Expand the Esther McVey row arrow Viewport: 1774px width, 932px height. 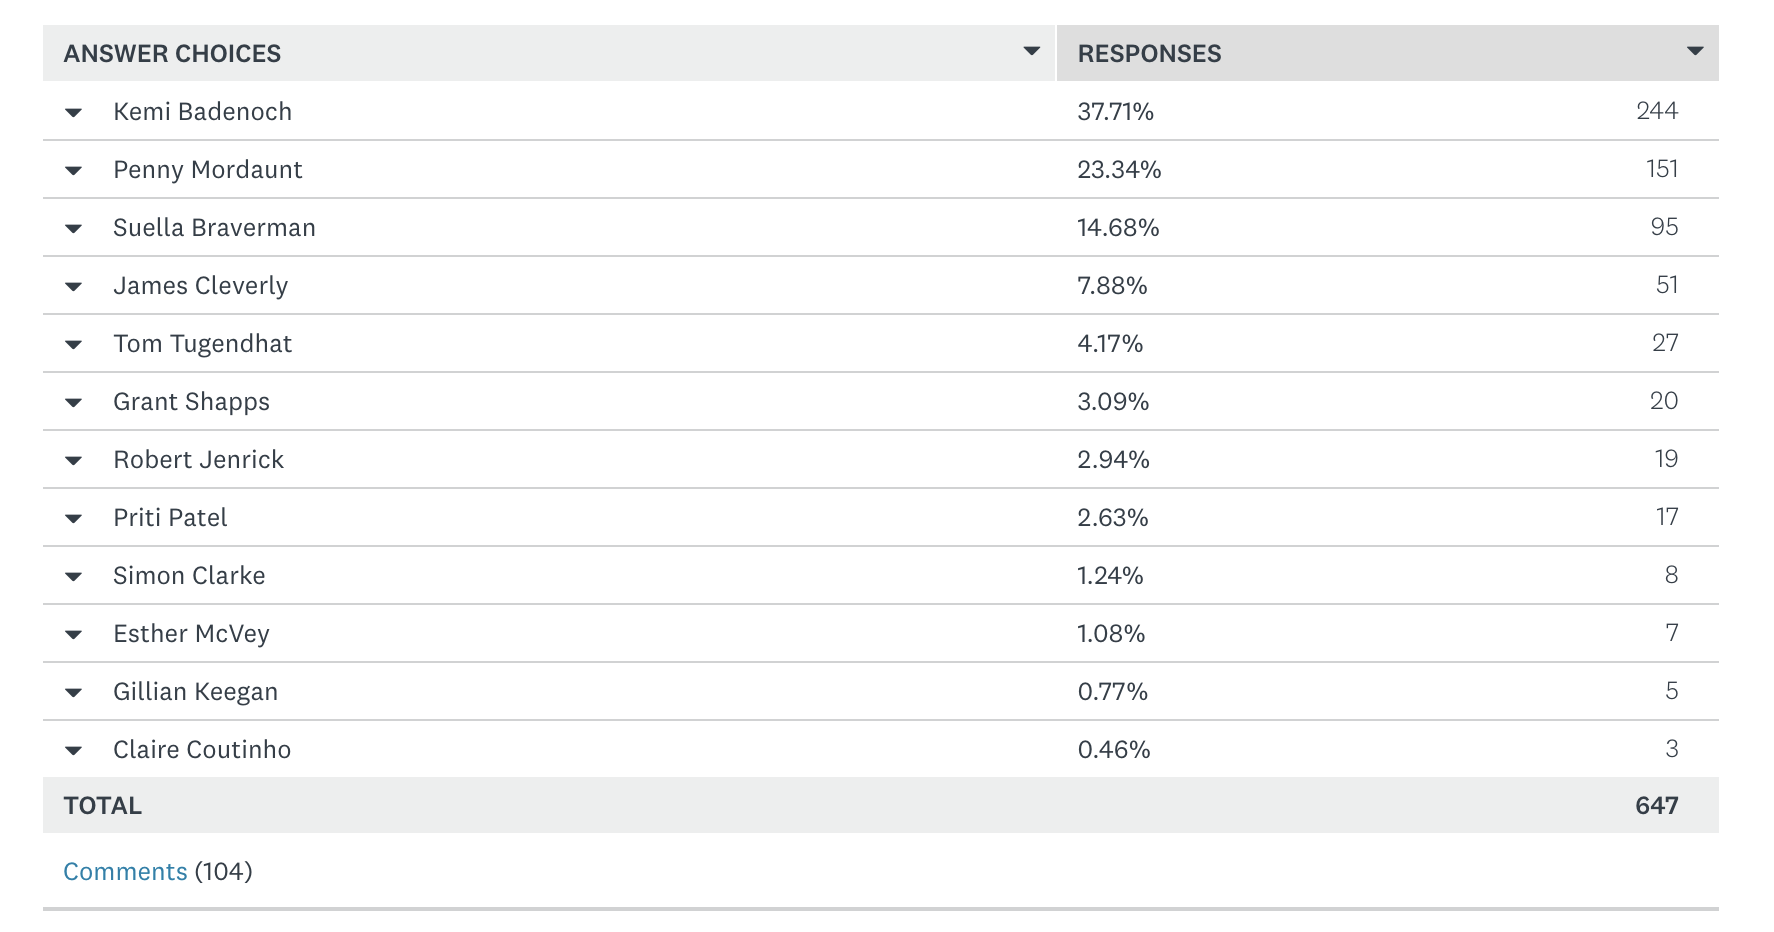73,635
